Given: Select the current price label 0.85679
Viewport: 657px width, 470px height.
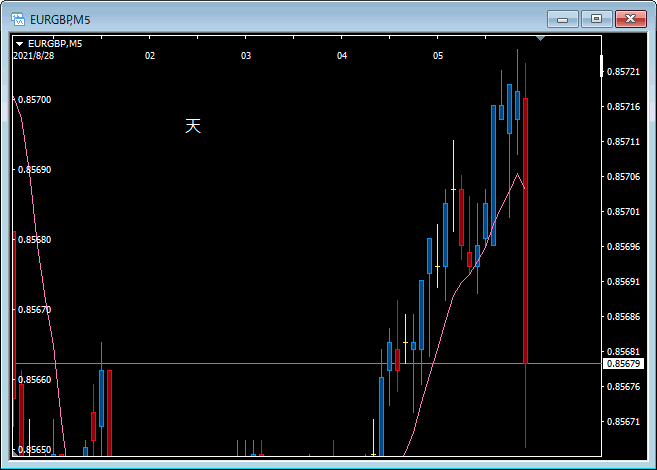Looking at the screenshot, I should tap(623, 364).
